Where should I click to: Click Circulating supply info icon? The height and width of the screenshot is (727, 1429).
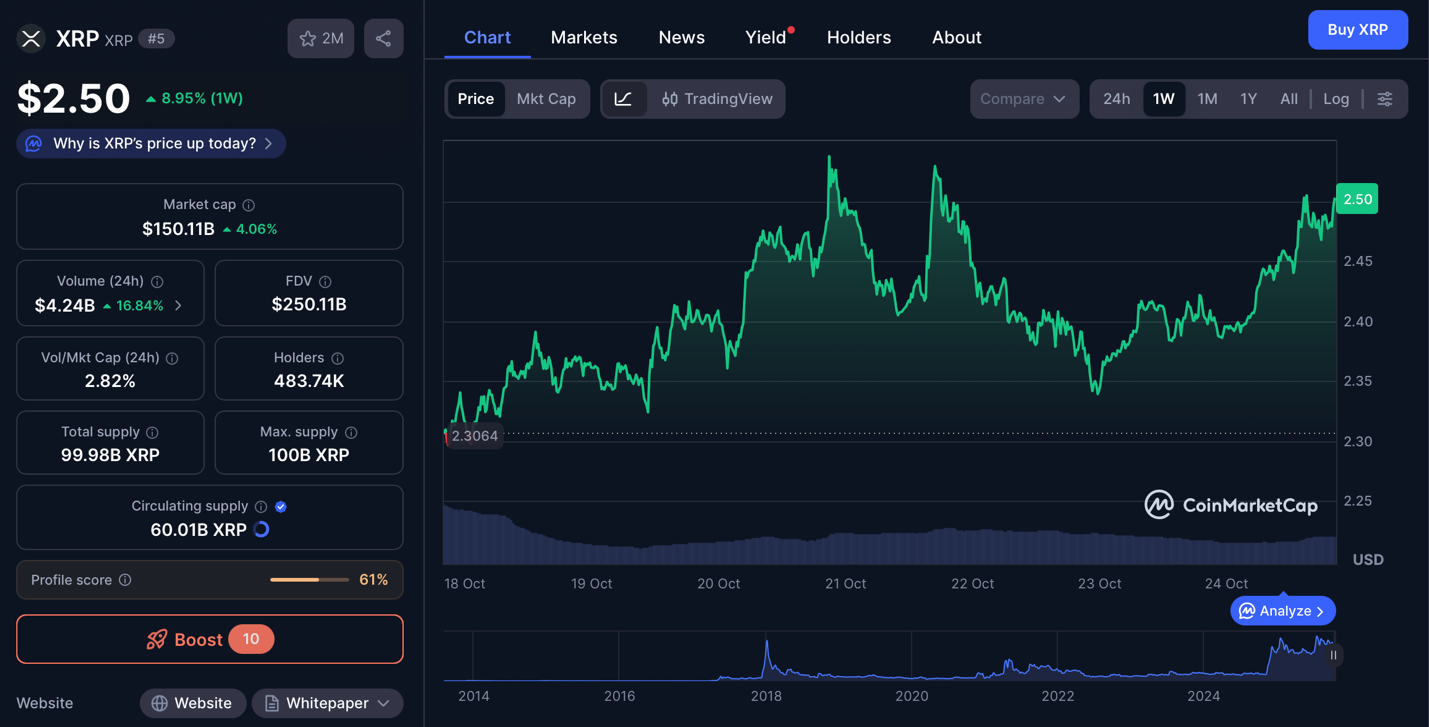click(x=261, y=507)
